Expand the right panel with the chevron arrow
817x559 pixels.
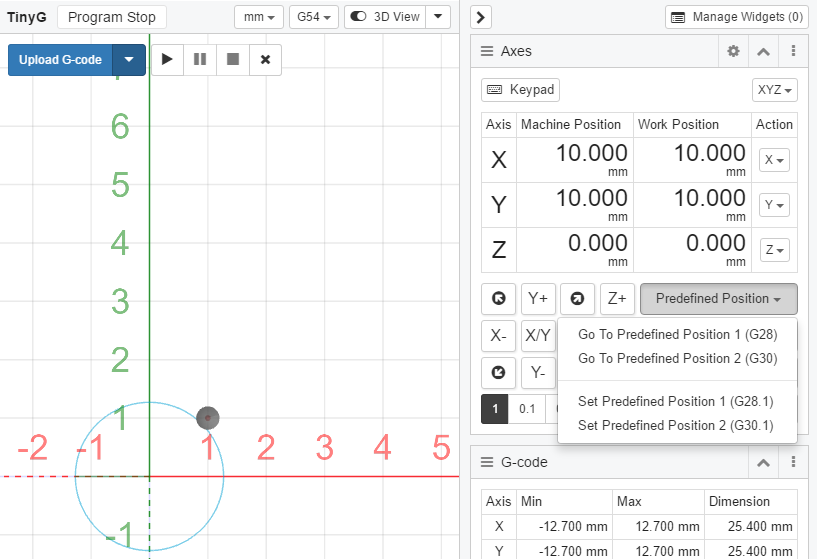tap(480, 17)
